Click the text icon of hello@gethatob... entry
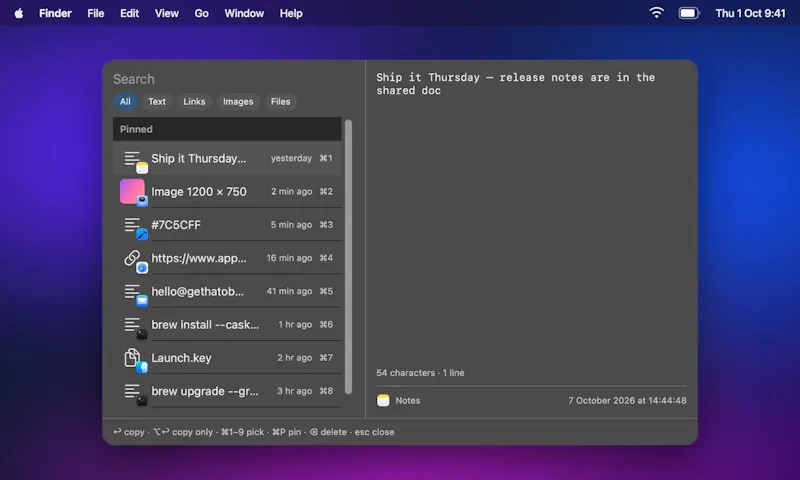Screen dimensions: 800x480 click(132, 291)
